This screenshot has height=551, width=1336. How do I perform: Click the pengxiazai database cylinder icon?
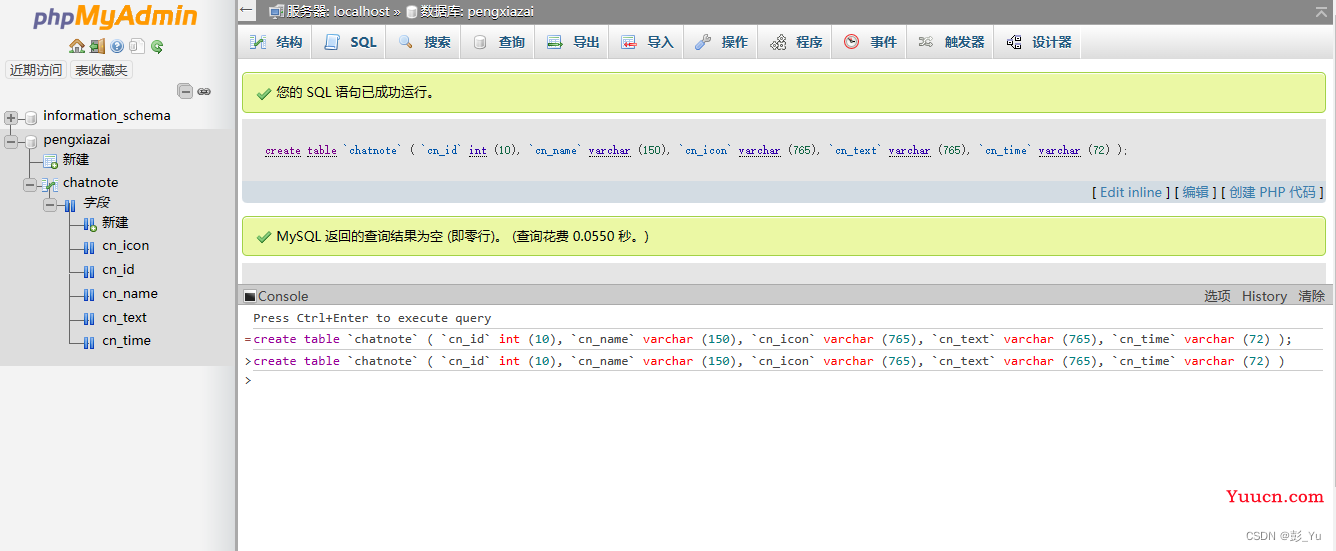[x=31, y=141]
